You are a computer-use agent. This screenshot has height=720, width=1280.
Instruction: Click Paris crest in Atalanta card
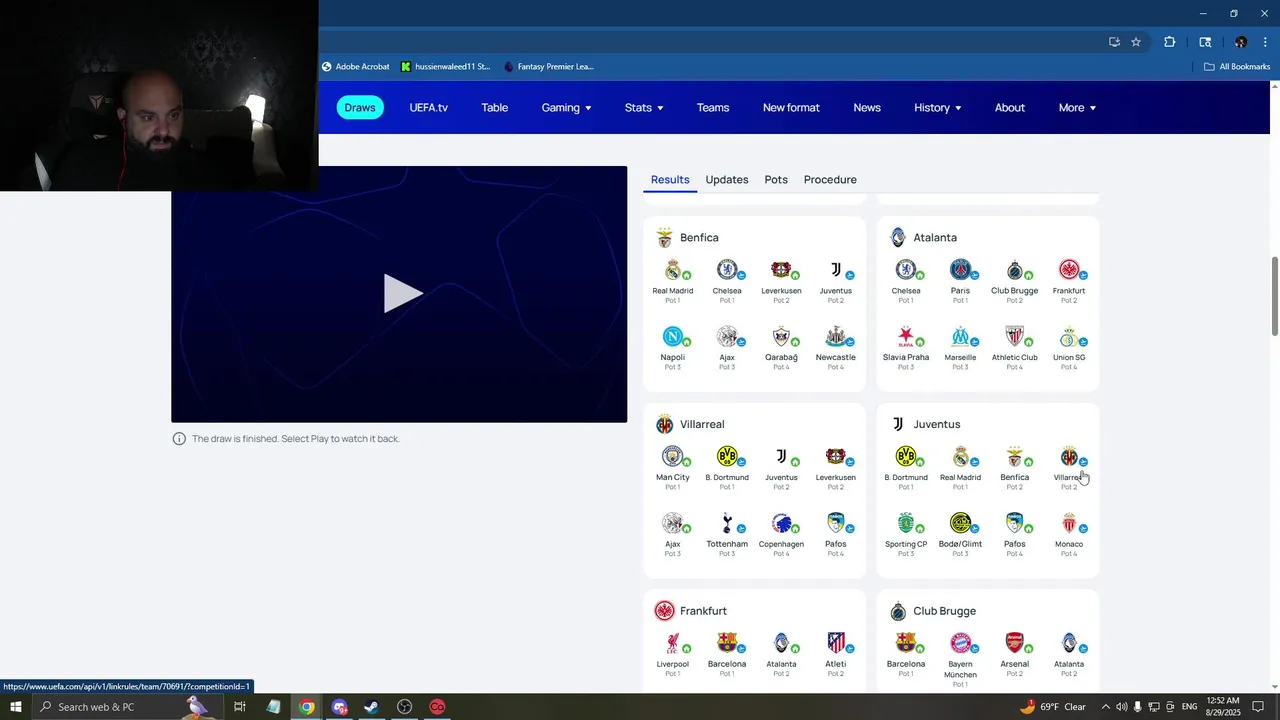tap(960, 270)
